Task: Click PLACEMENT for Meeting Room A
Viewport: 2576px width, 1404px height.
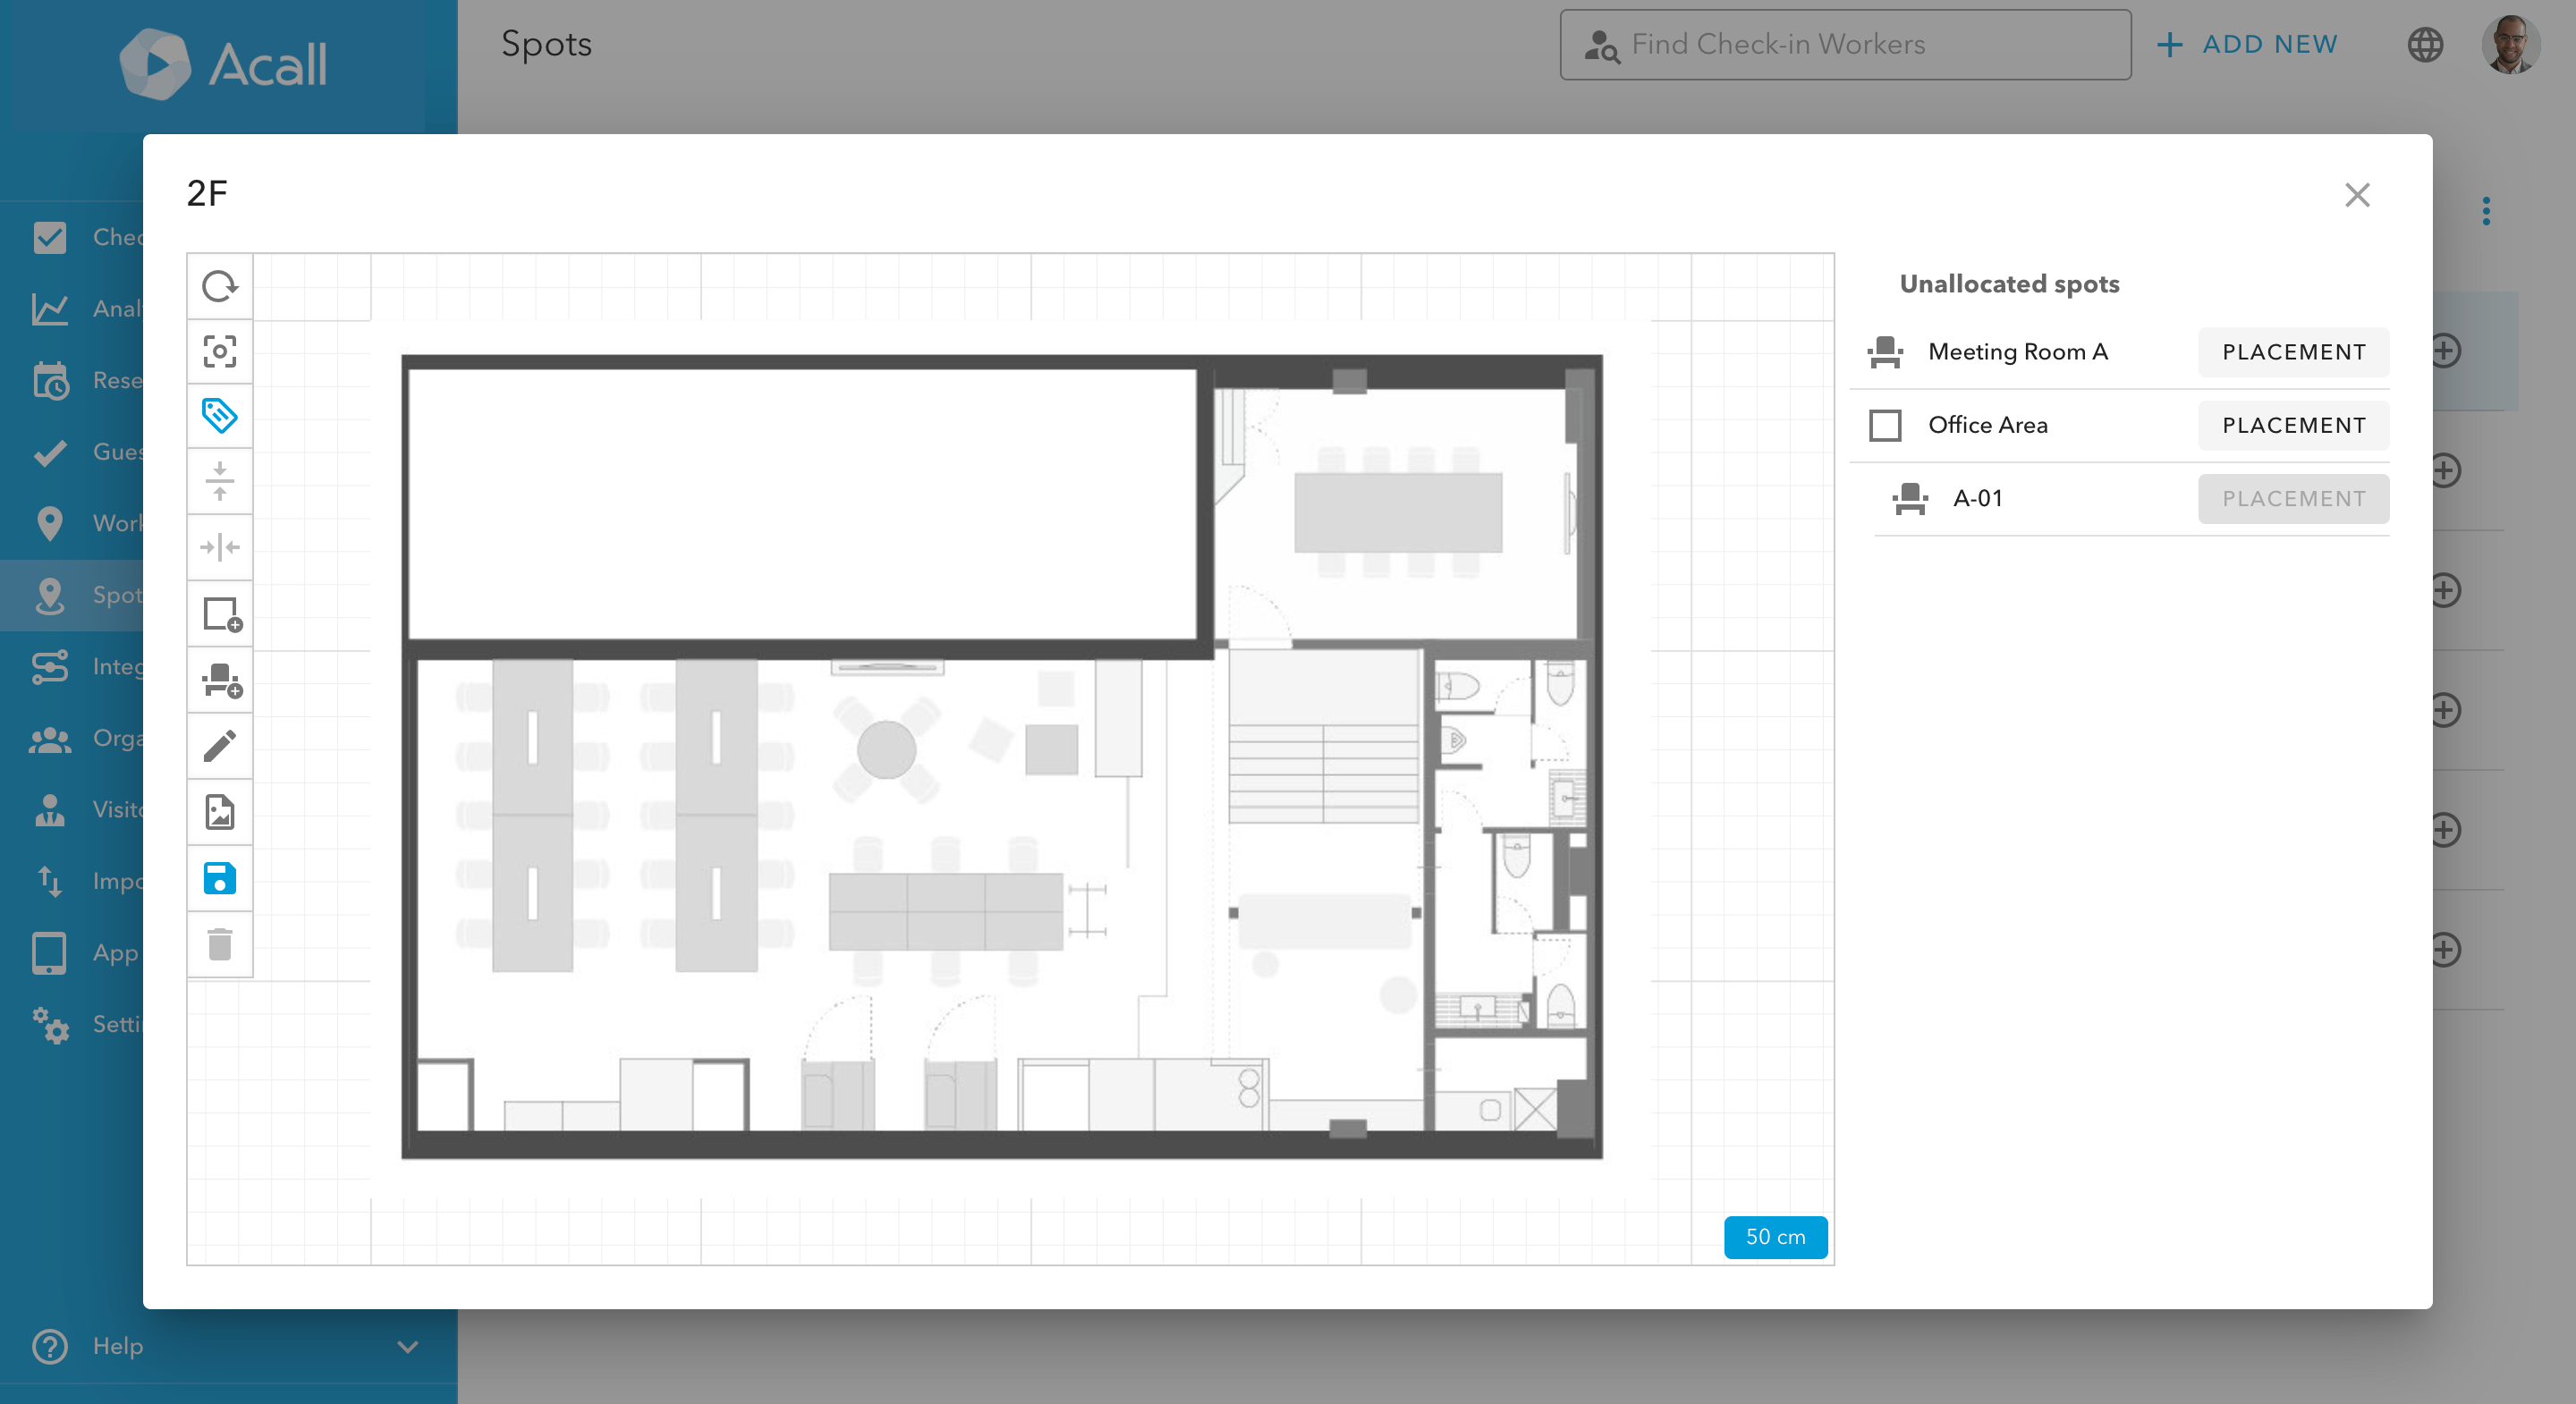Action: tap(2293, 352)
